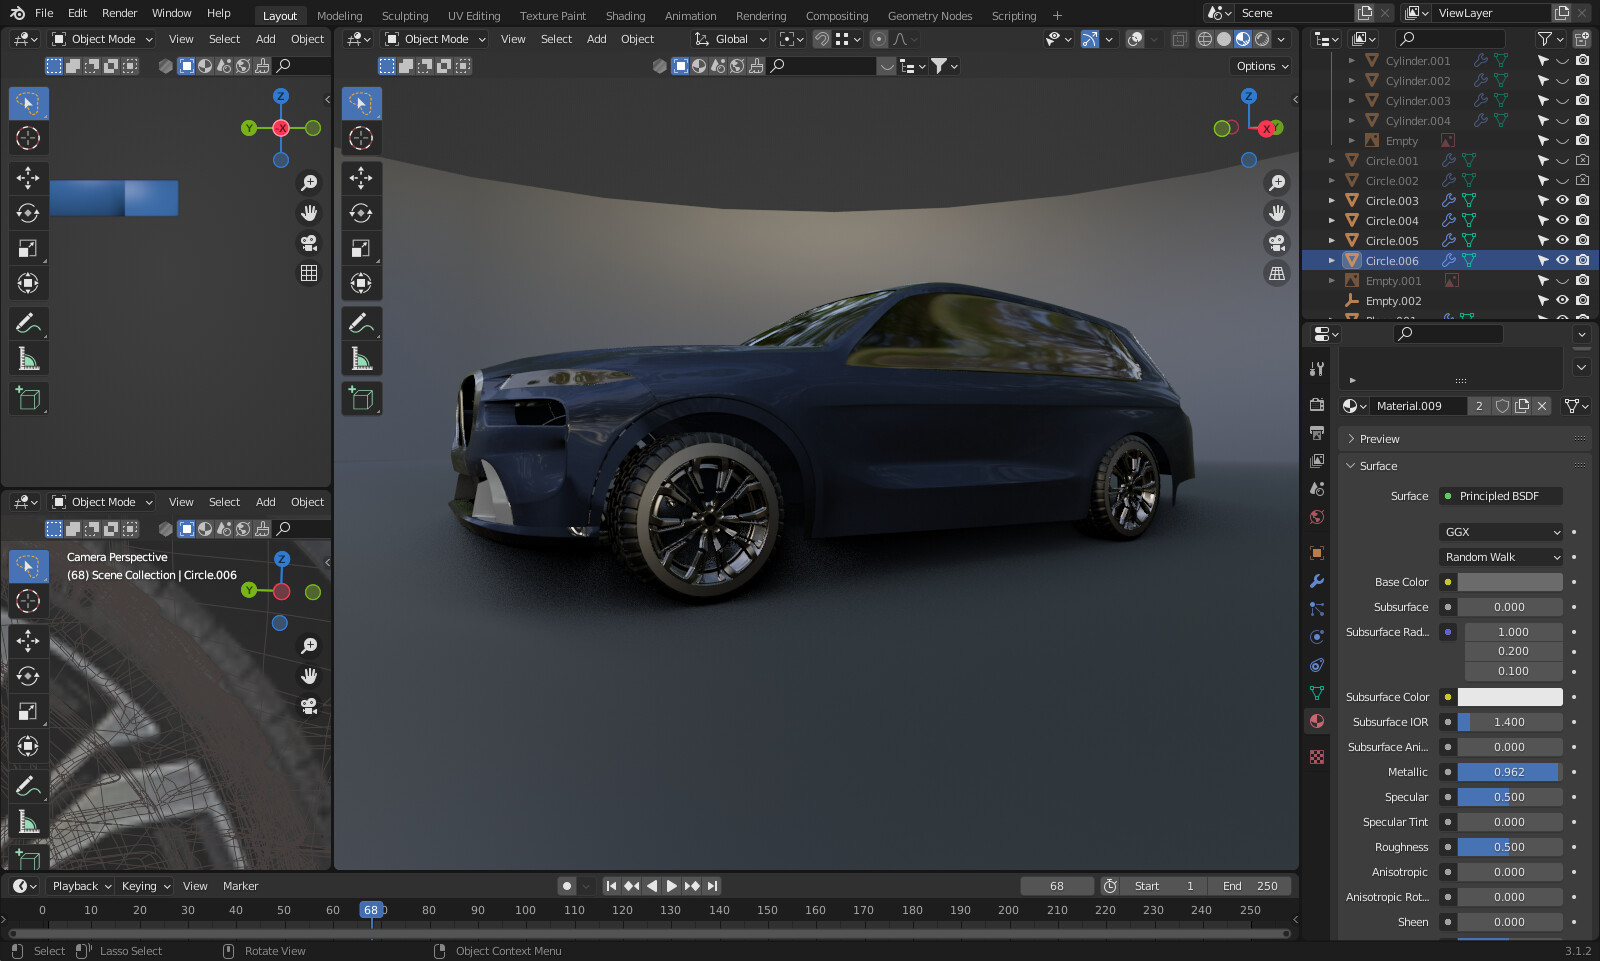The height and width of the screenshot is (961, 1600).
Task: Open the Options dropdown in main viewport
Action: (x=1261, y=66)
